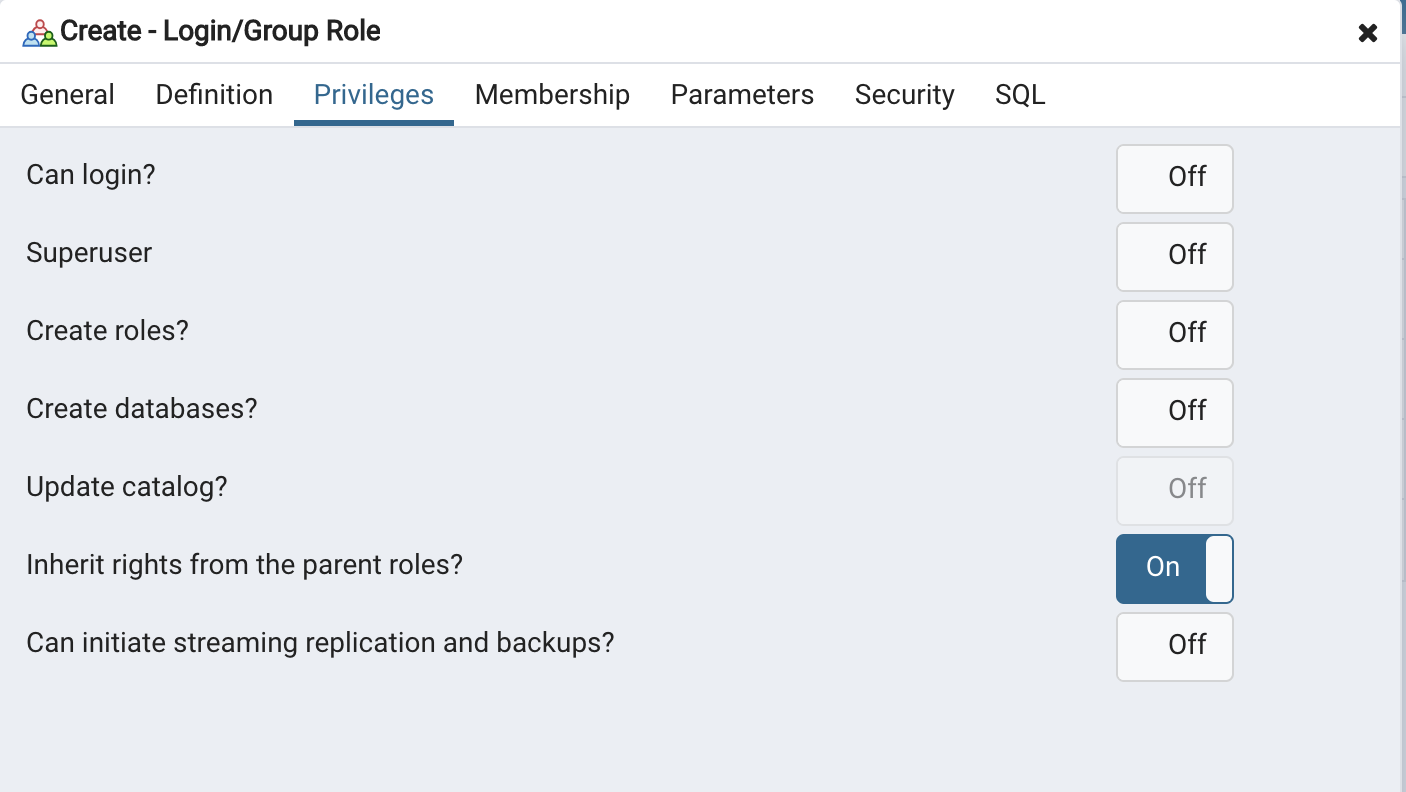Enable streaming replication and backups switch
Screen dimensions: 1406x792
[1174, 646]
